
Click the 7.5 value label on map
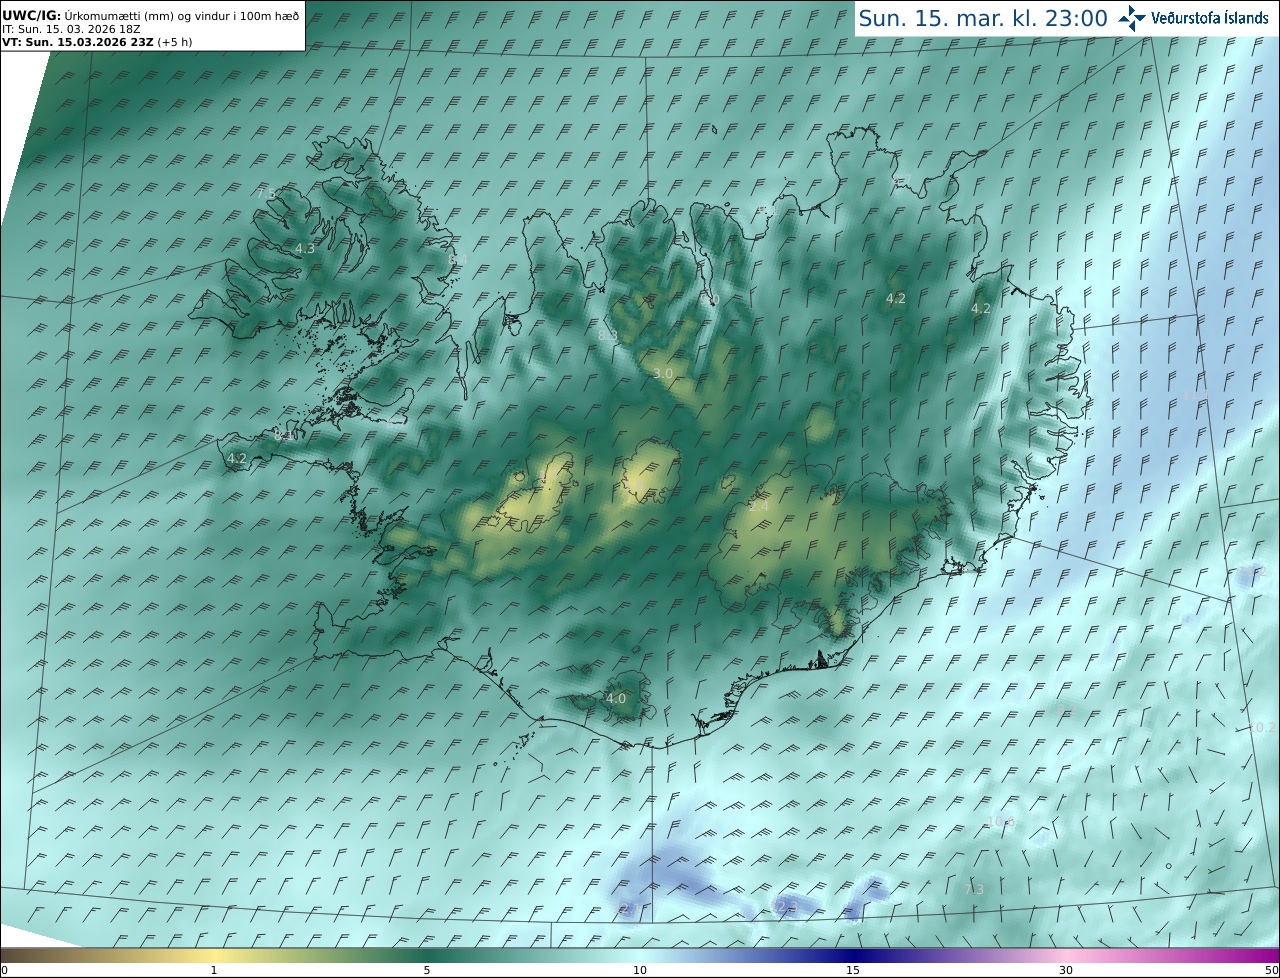(265, 193)
